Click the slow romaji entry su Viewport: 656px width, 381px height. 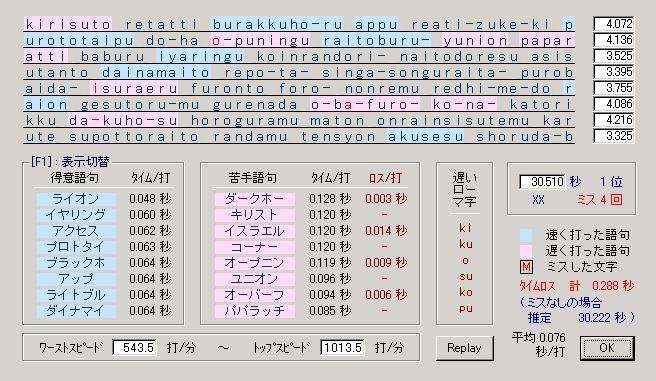[466, 276]
